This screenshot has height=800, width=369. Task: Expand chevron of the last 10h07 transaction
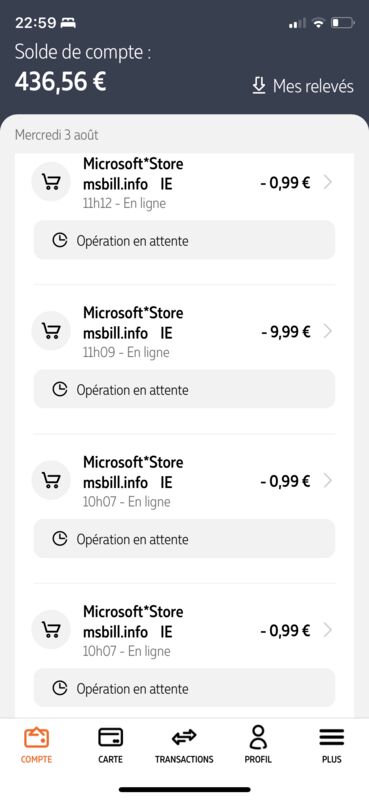pyautogui.click(x=328, y=631)
